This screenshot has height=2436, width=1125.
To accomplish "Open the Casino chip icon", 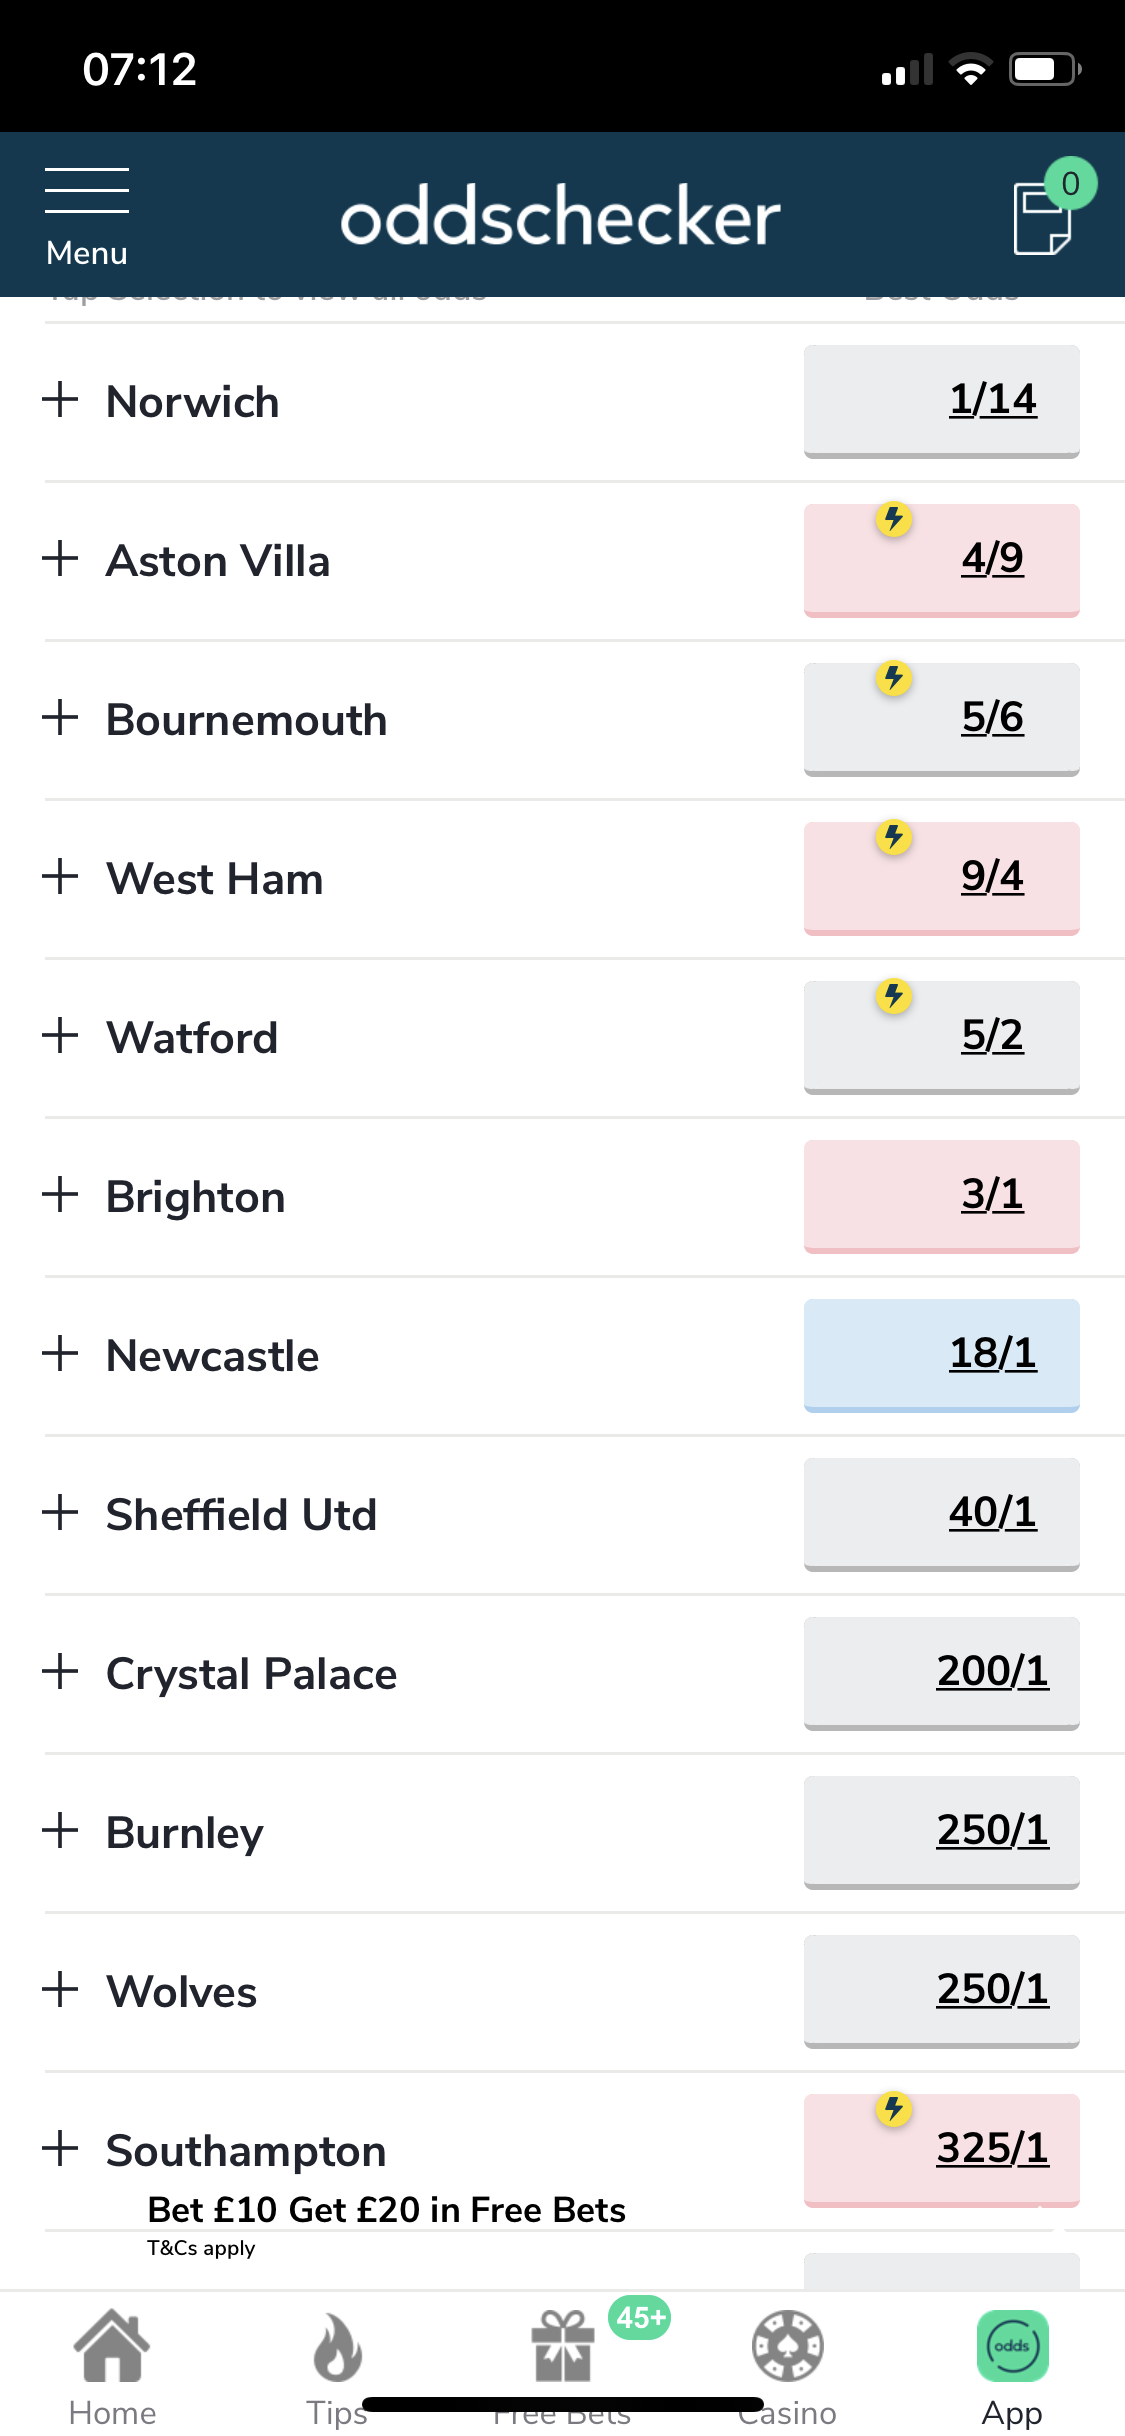I will (788, 2346).
